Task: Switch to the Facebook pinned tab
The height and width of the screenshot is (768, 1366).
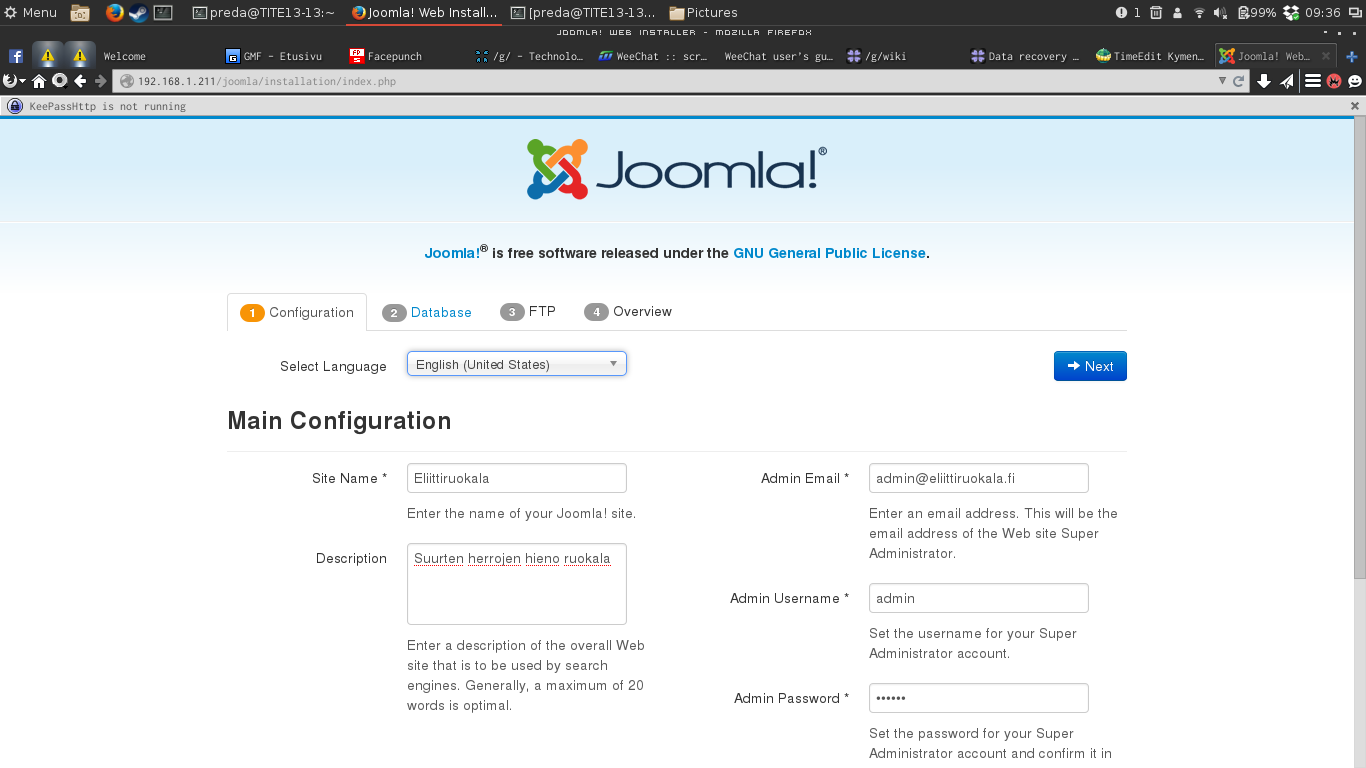Action: (16, 56)
